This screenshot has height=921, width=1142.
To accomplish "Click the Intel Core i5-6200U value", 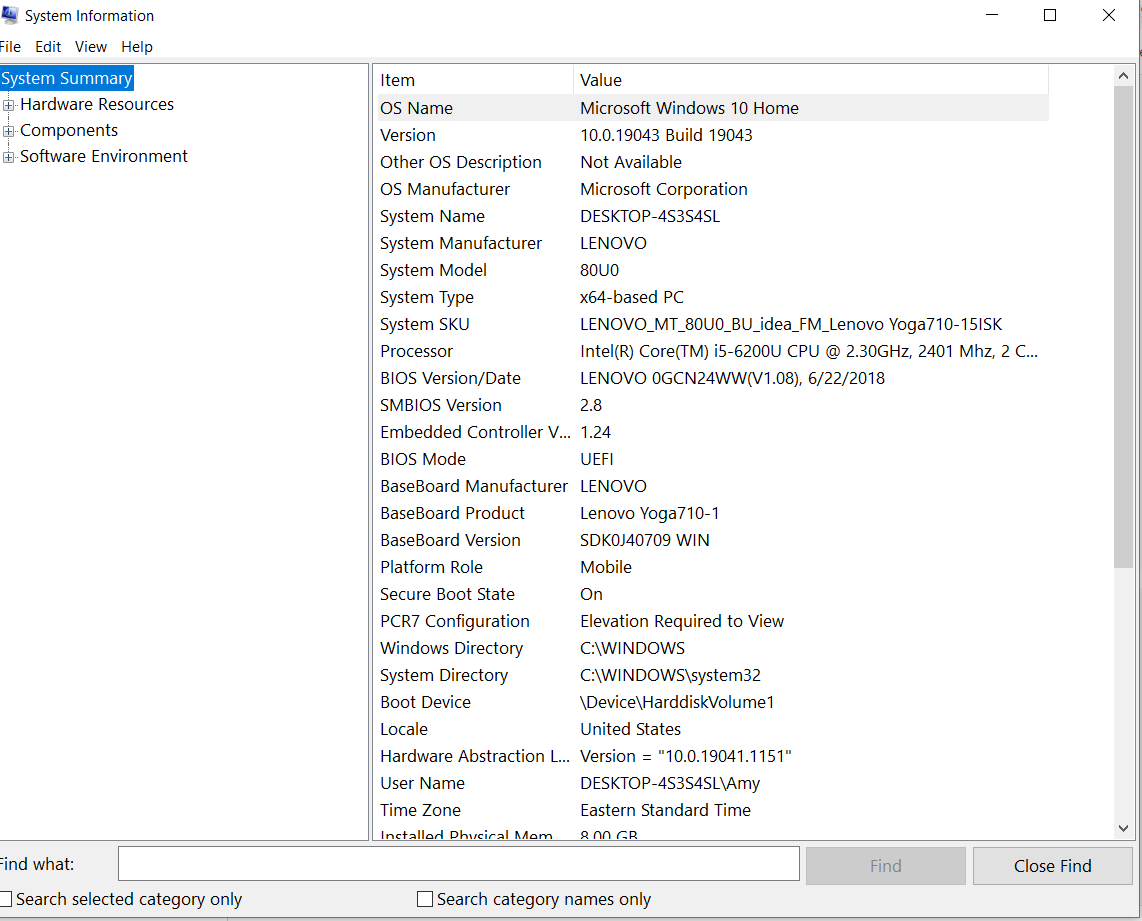I will 809,351.
